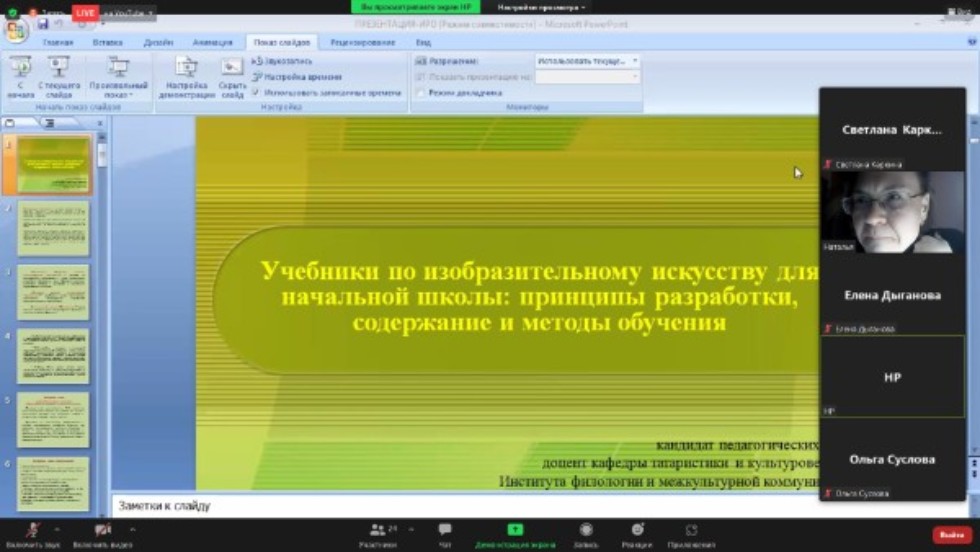The height and width of the screenshot is (552, 980).
Task: Click the Record (Запись) icon in Zoom
Action: pos(586,529)
